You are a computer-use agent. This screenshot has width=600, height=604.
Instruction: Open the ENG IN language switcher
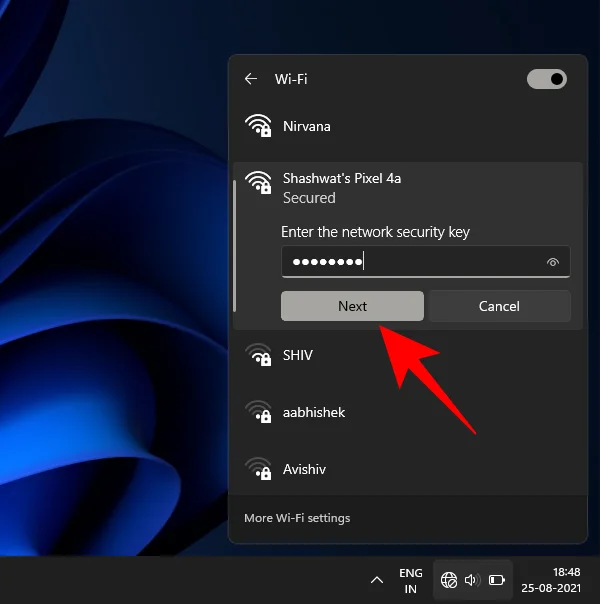[411, 581]
